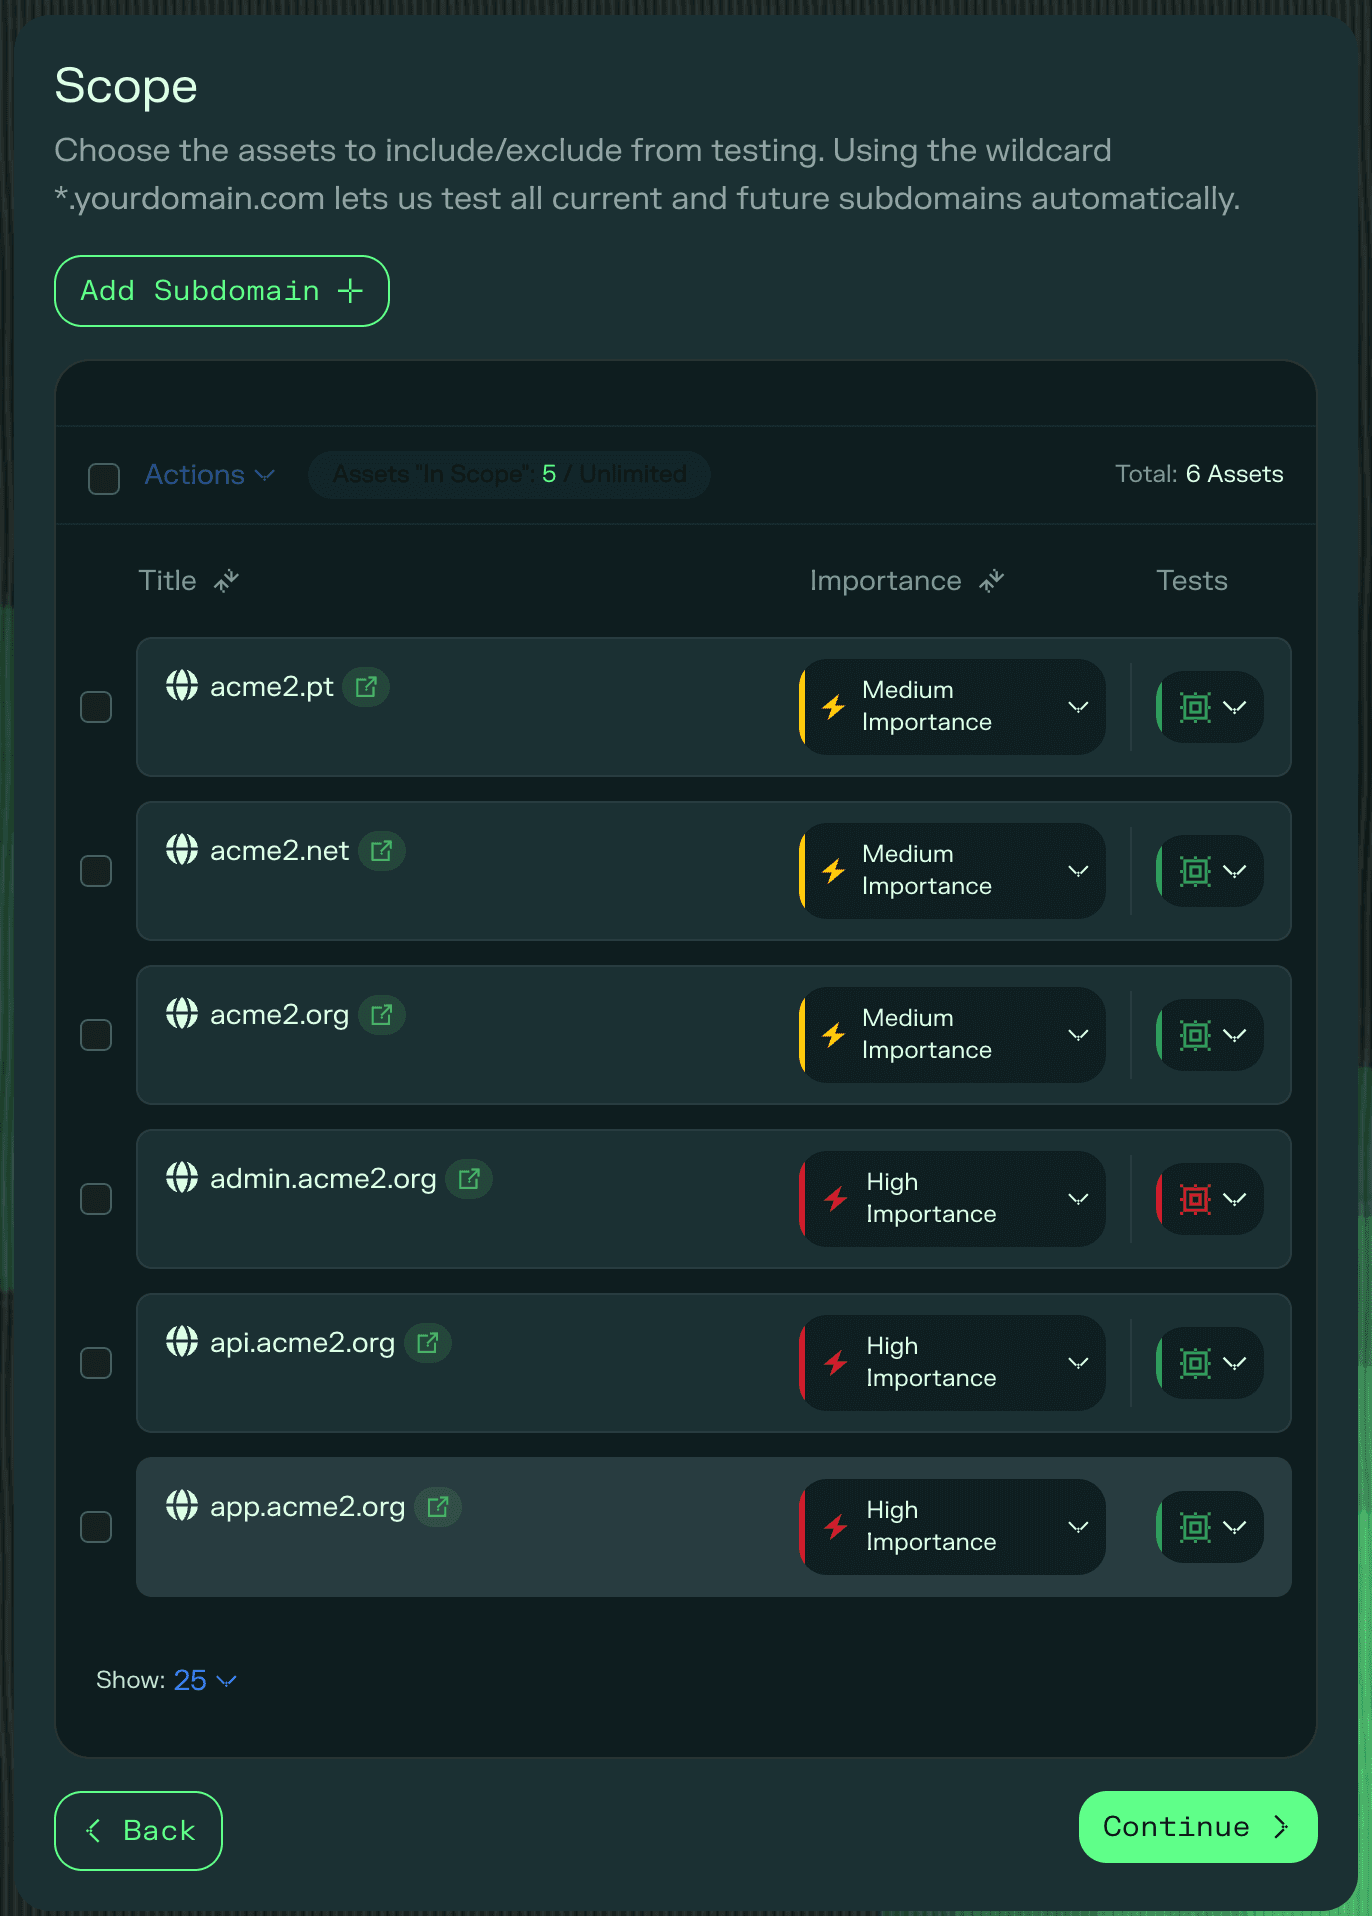The height and width of the screenshot is (1916, 1372).
Task: Check the api.acme2.org row checkbox
Action: (x=96, y=1363)
